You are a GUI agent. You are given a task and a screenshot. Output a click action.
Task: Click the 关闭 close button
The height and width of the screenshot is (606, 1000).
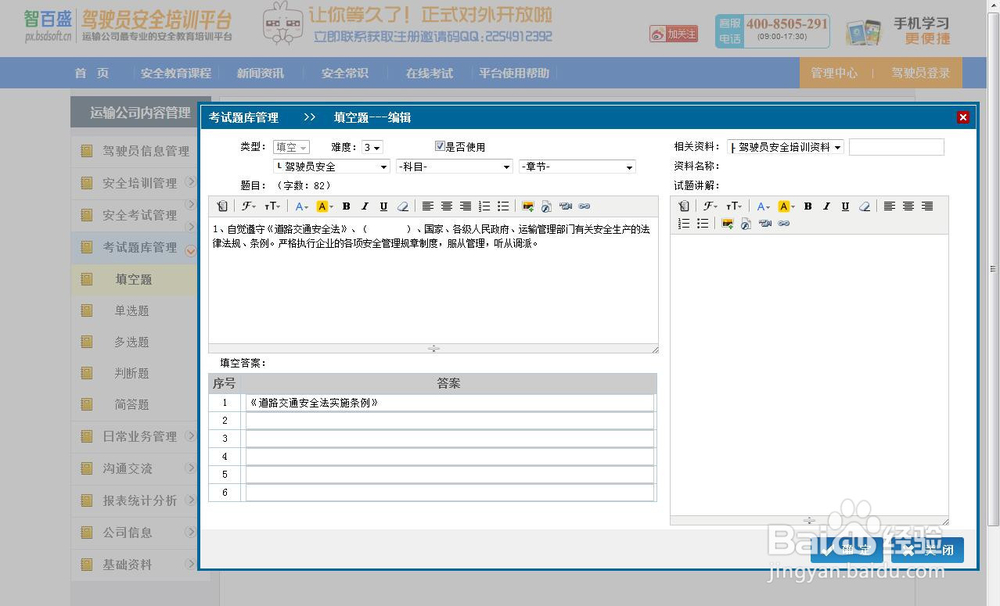point(927,550)
